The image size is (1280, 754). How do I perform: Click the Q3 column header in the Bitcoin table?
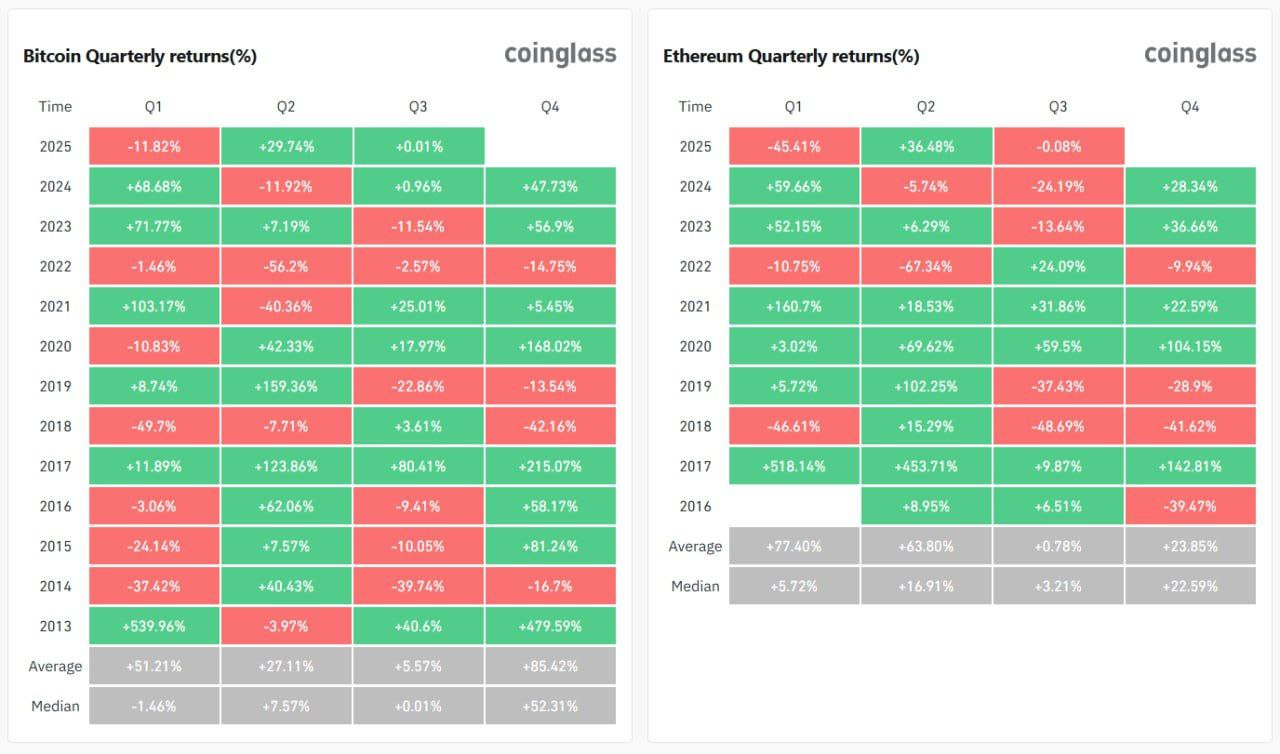418,106
